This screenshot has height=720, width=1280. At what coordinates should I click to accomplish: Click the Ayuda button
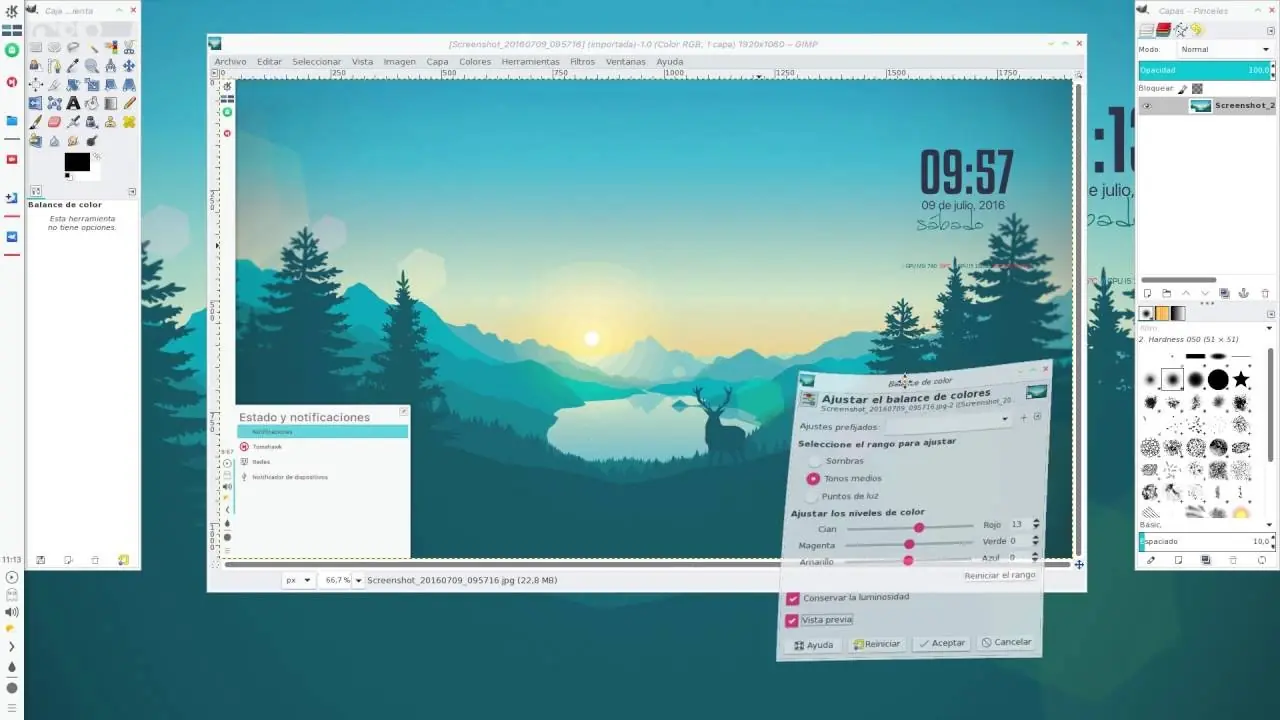pyautogui.click(x=814, y=645)
